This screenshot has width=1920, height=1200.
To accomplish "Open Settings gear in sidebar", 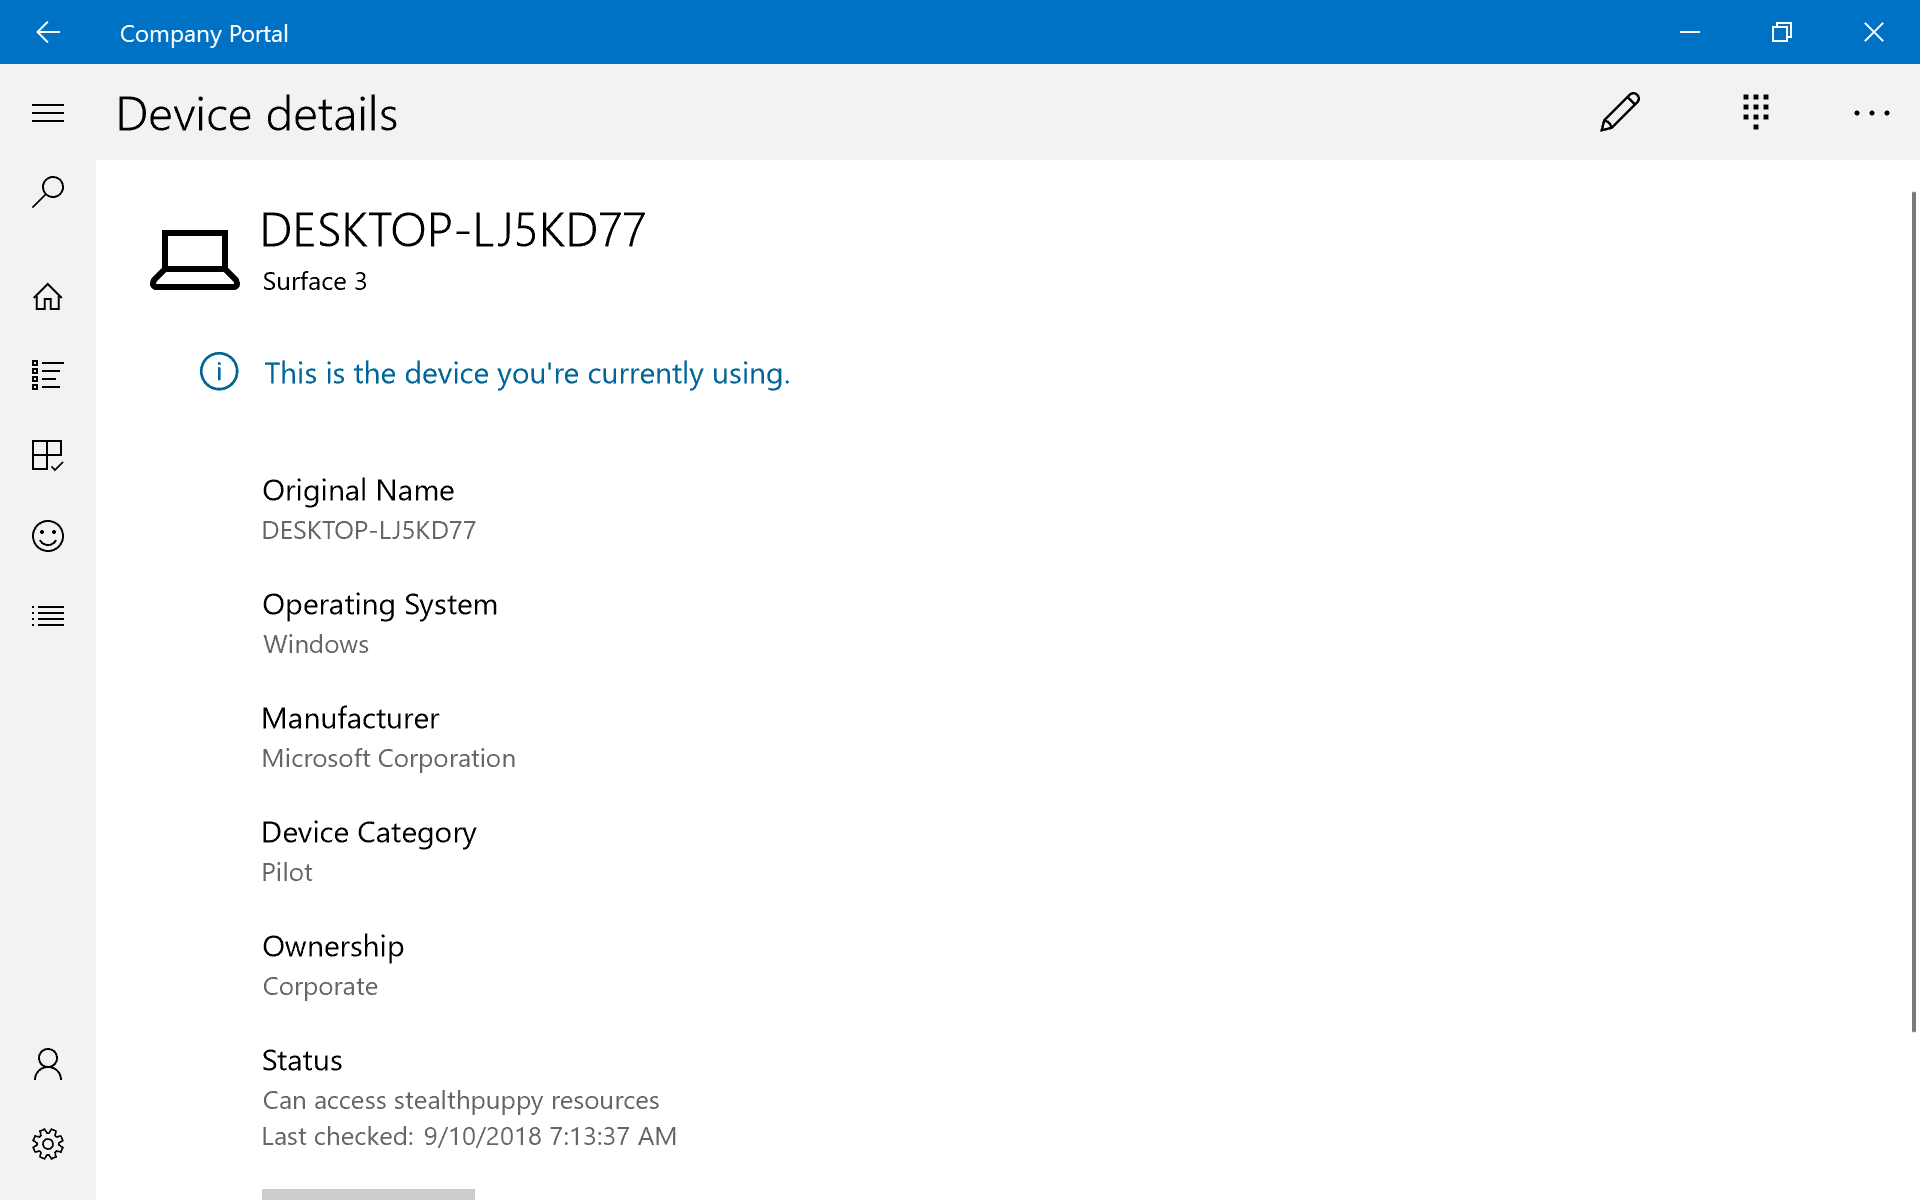I will [47, 1142].
